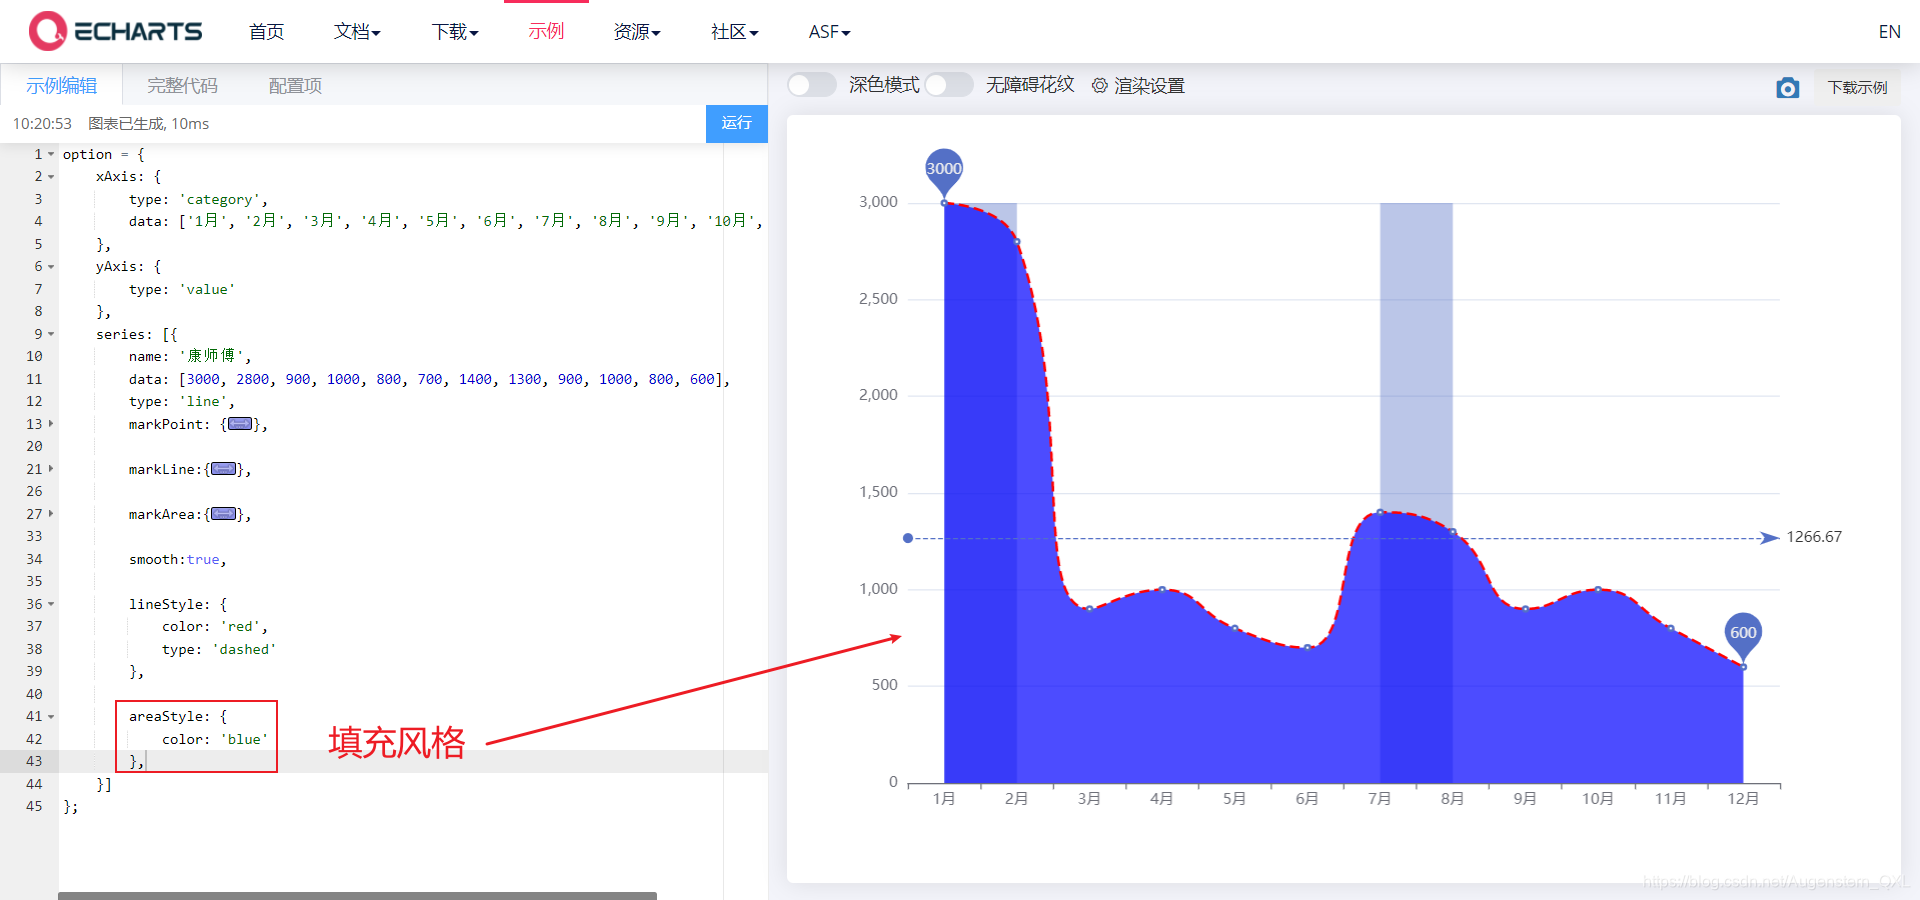Click the 3000 max mark point pin
Screen dimensions: 1920x900
[944, 172]
